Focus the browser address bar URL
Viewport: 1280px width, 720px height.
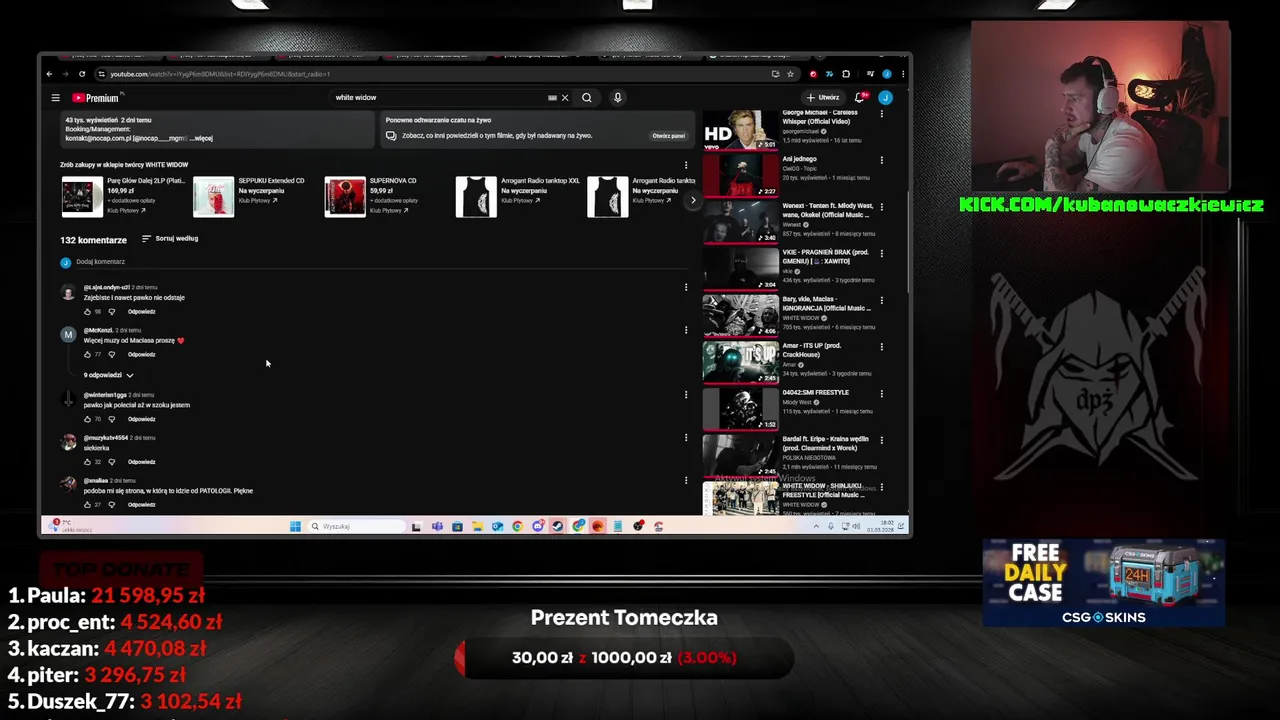click(220, 74)
